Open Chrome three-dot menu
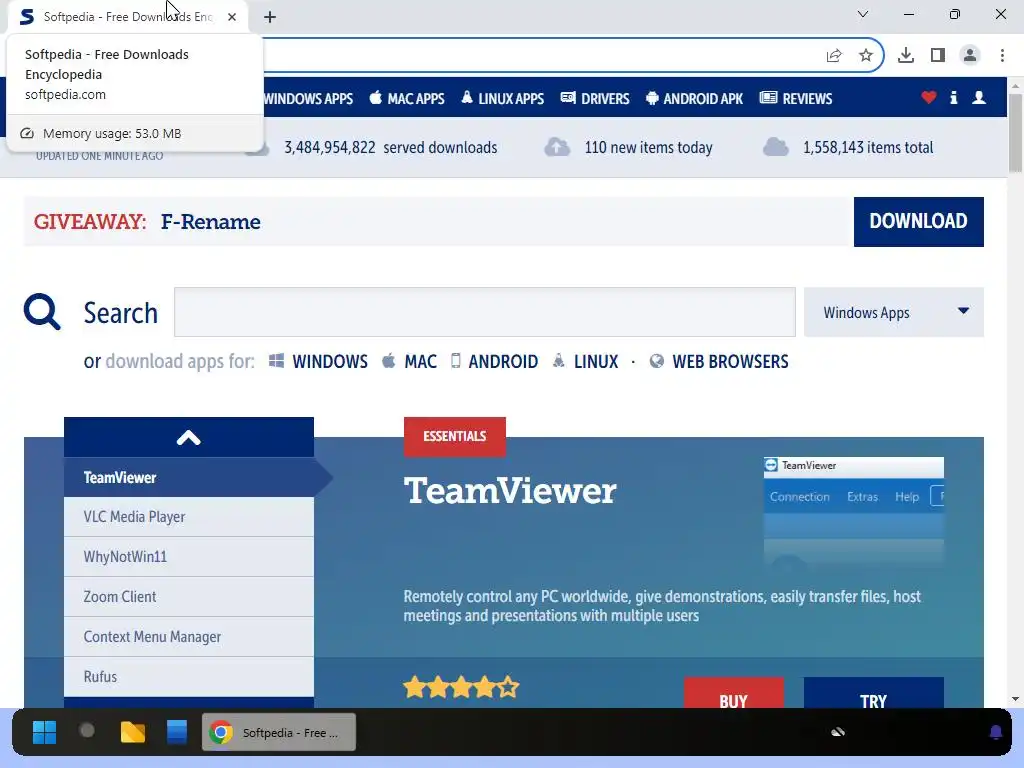The height and width of the screenshot is (768, 1024). [1002, 56]
